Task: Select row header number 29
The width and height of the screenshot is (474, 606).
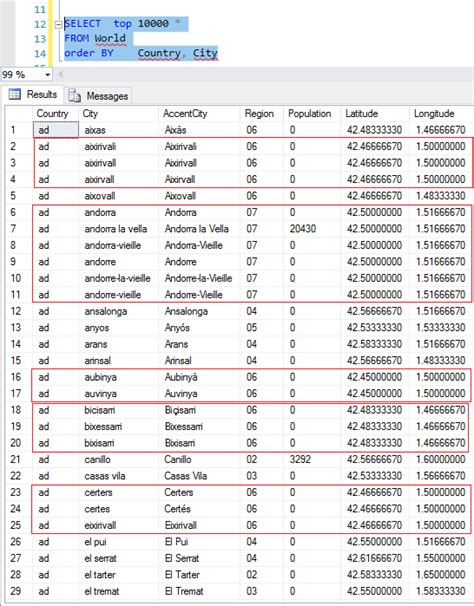Action: pos(15,591)
